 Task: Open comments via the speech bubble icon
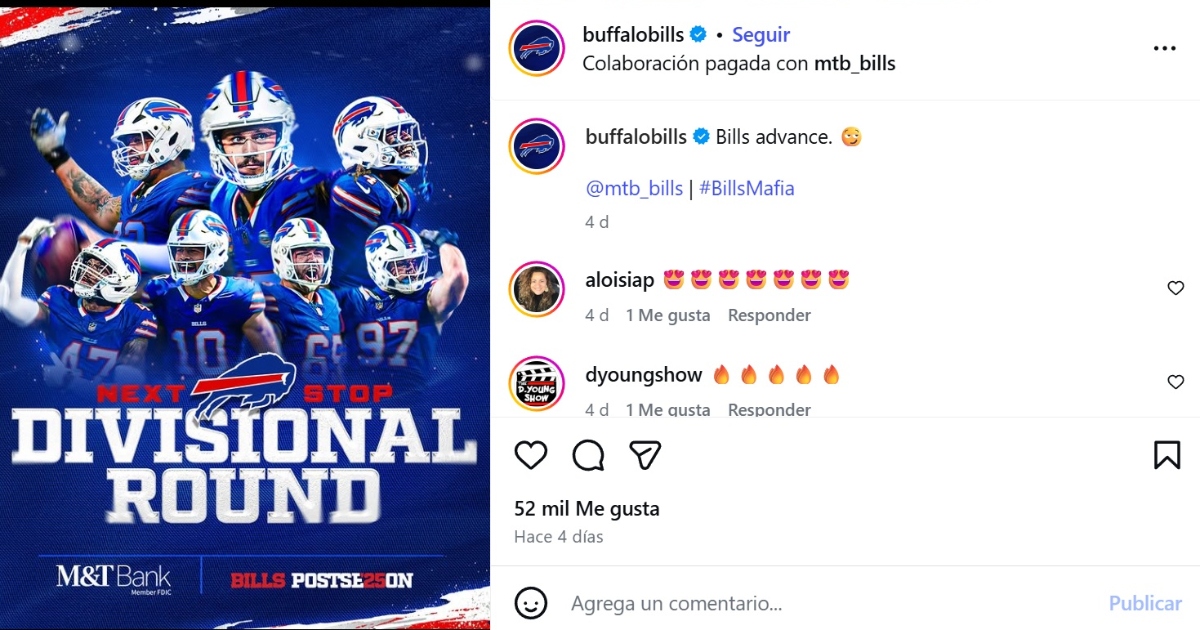coord(588,455)
